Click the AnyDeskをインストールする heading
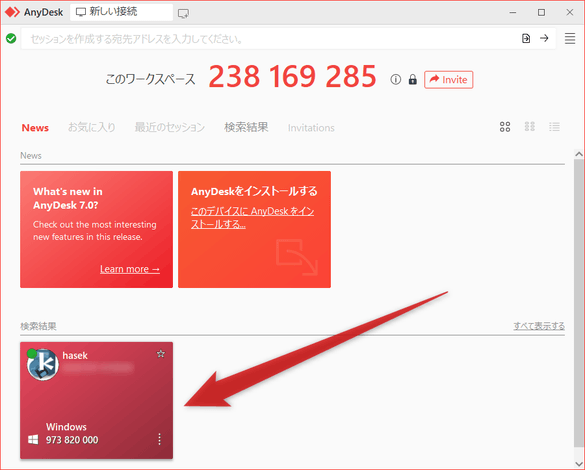The width and height of the screenshot is (585, 470). (x=254, y=191)
